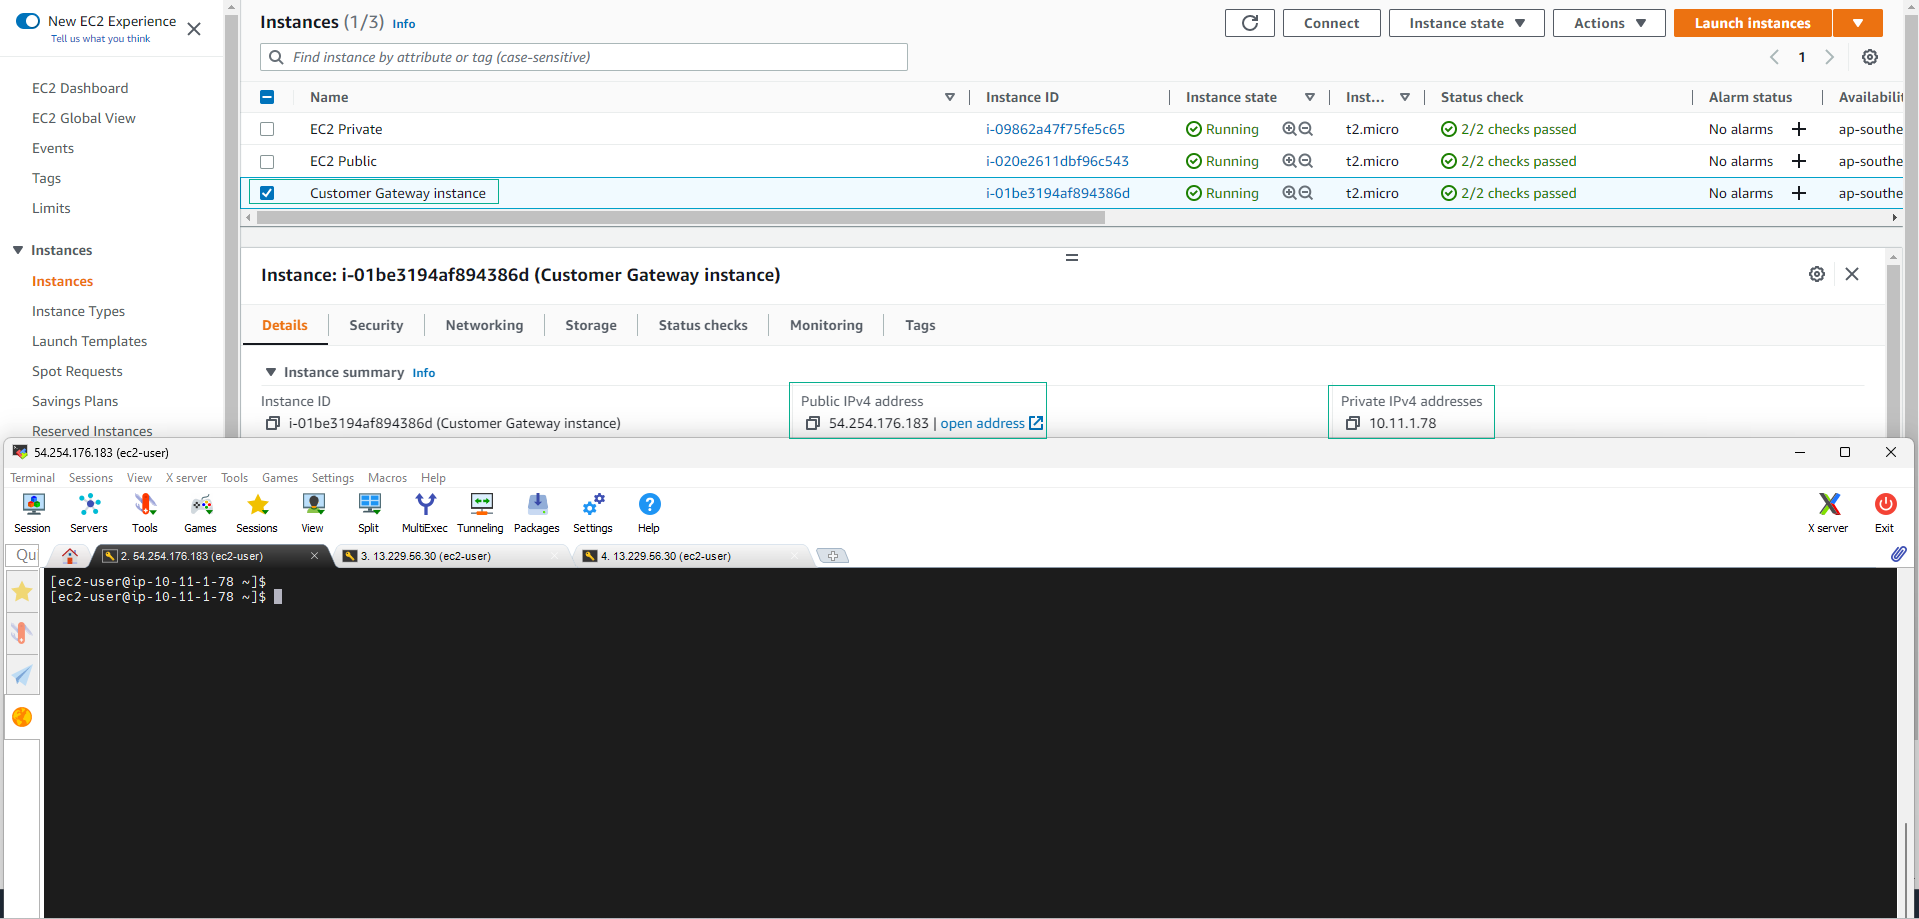1919x919 pixels.
Task: Click the panel divider handle
Action: point(1071,257)
